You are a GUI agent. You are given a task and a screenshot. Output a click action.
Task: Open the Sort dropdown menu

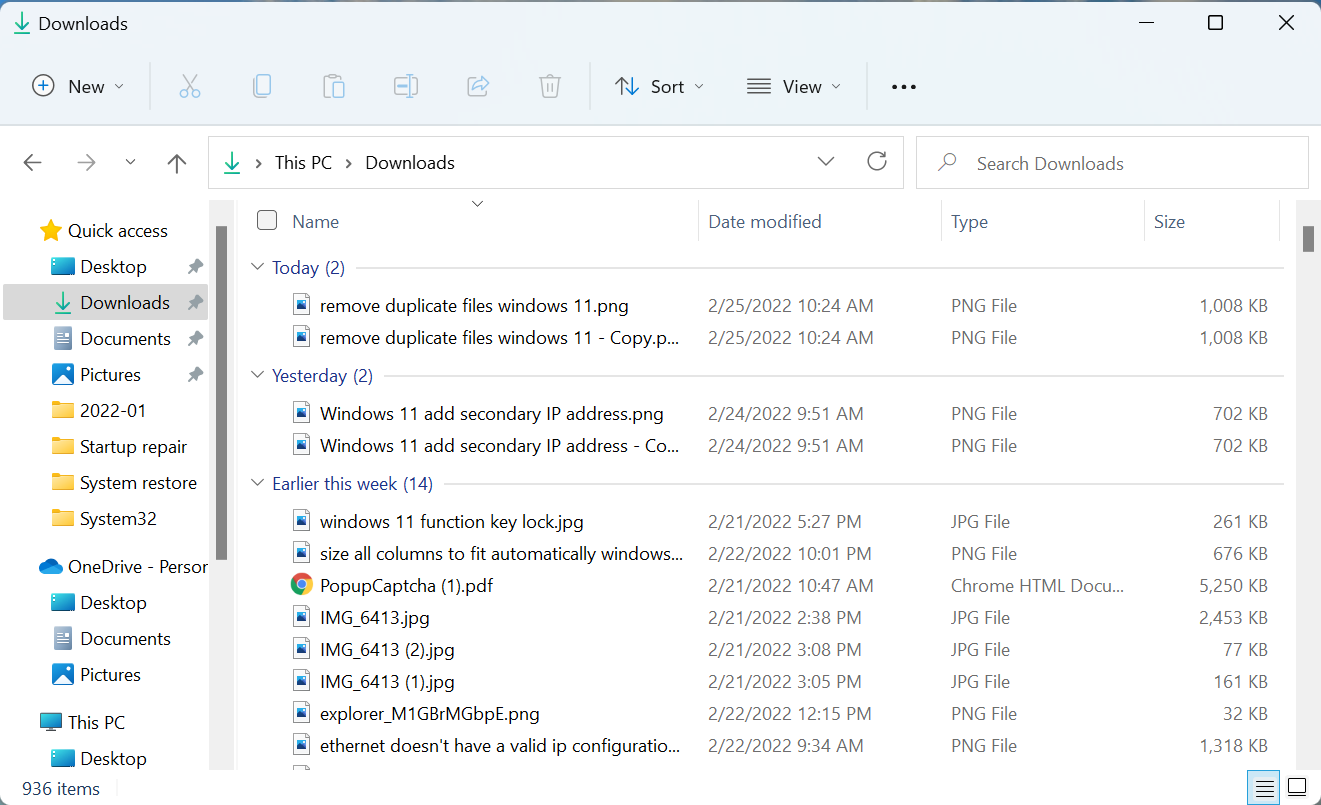[x=659, y=87]
